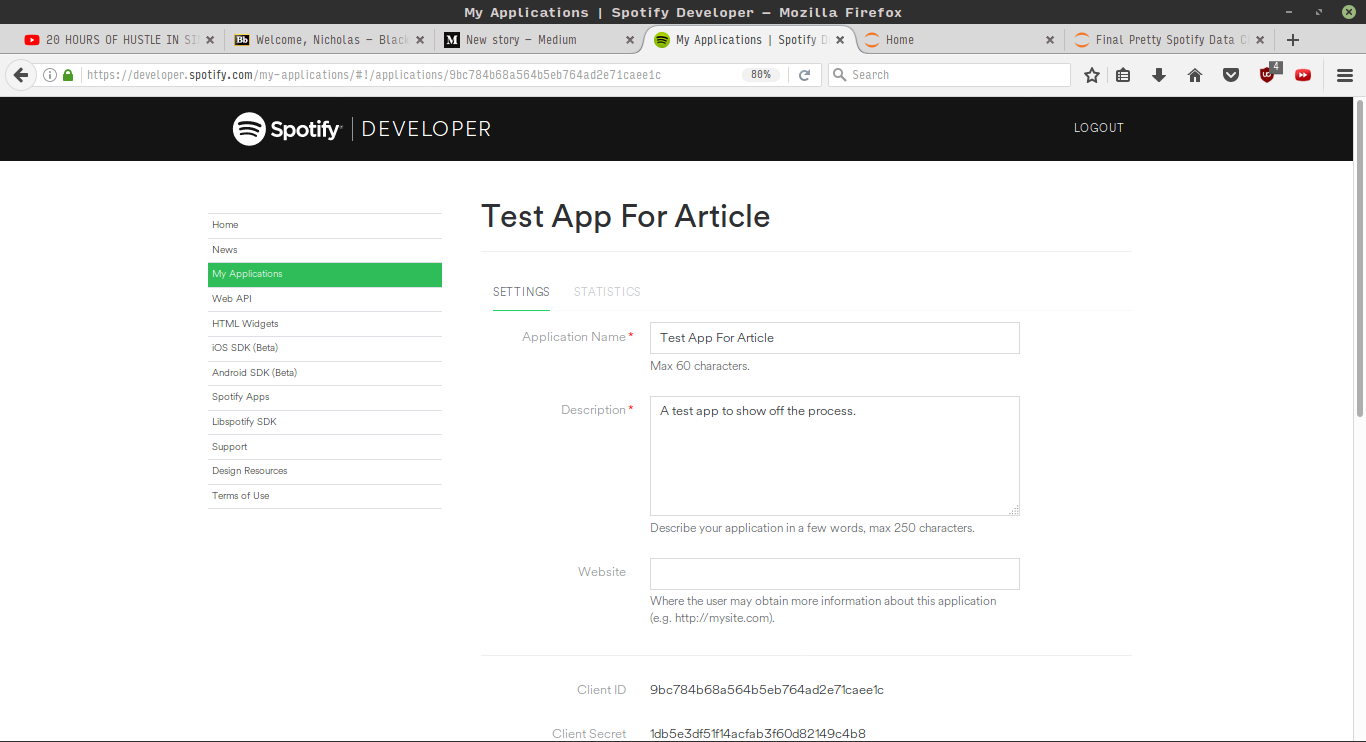Image resolution: width=1366 pixels, height=742 pixels.
Task: Click the DEVELOPER text in header
Action: tap(427, 129)
